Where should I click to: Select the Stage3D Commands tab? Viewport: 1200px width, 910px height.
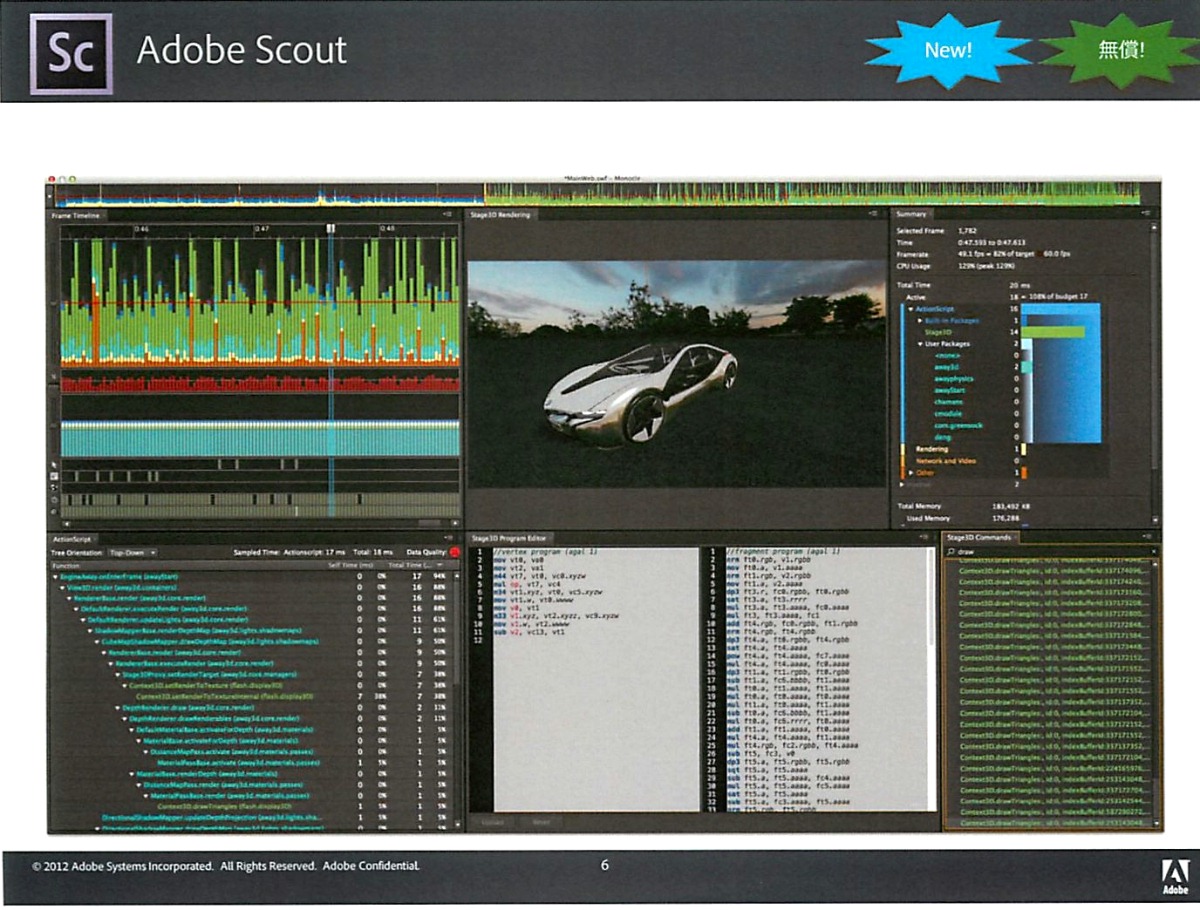click(979, 539)
